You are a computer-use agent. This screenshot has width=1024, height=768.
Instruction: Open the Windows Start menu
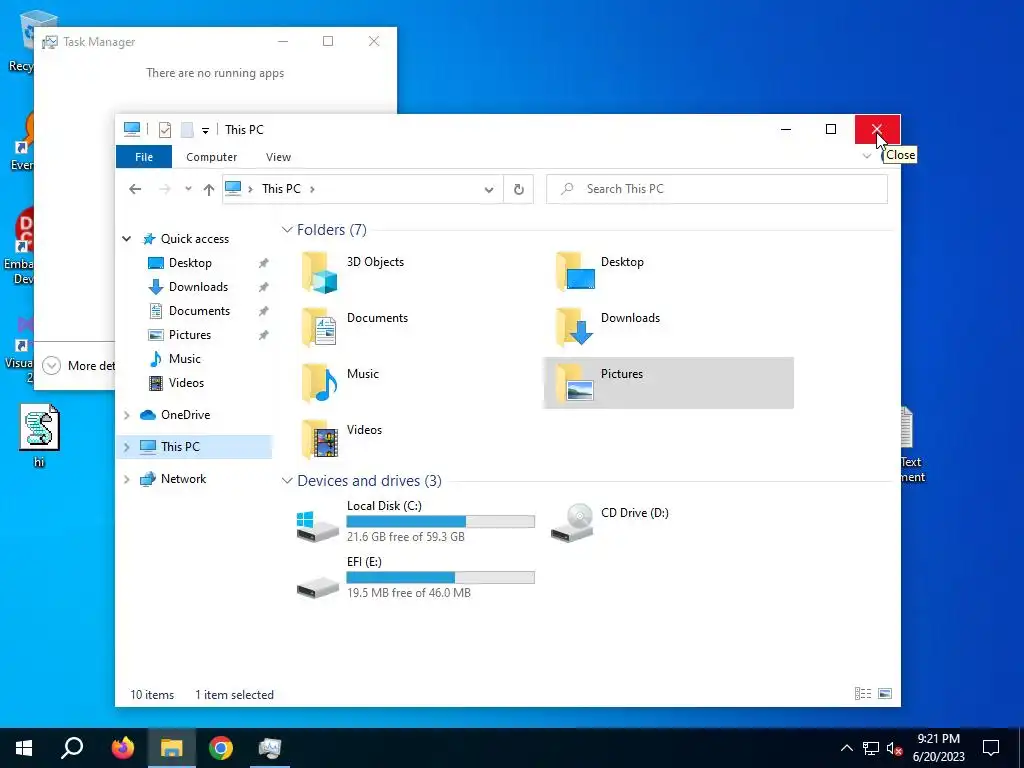24,748
